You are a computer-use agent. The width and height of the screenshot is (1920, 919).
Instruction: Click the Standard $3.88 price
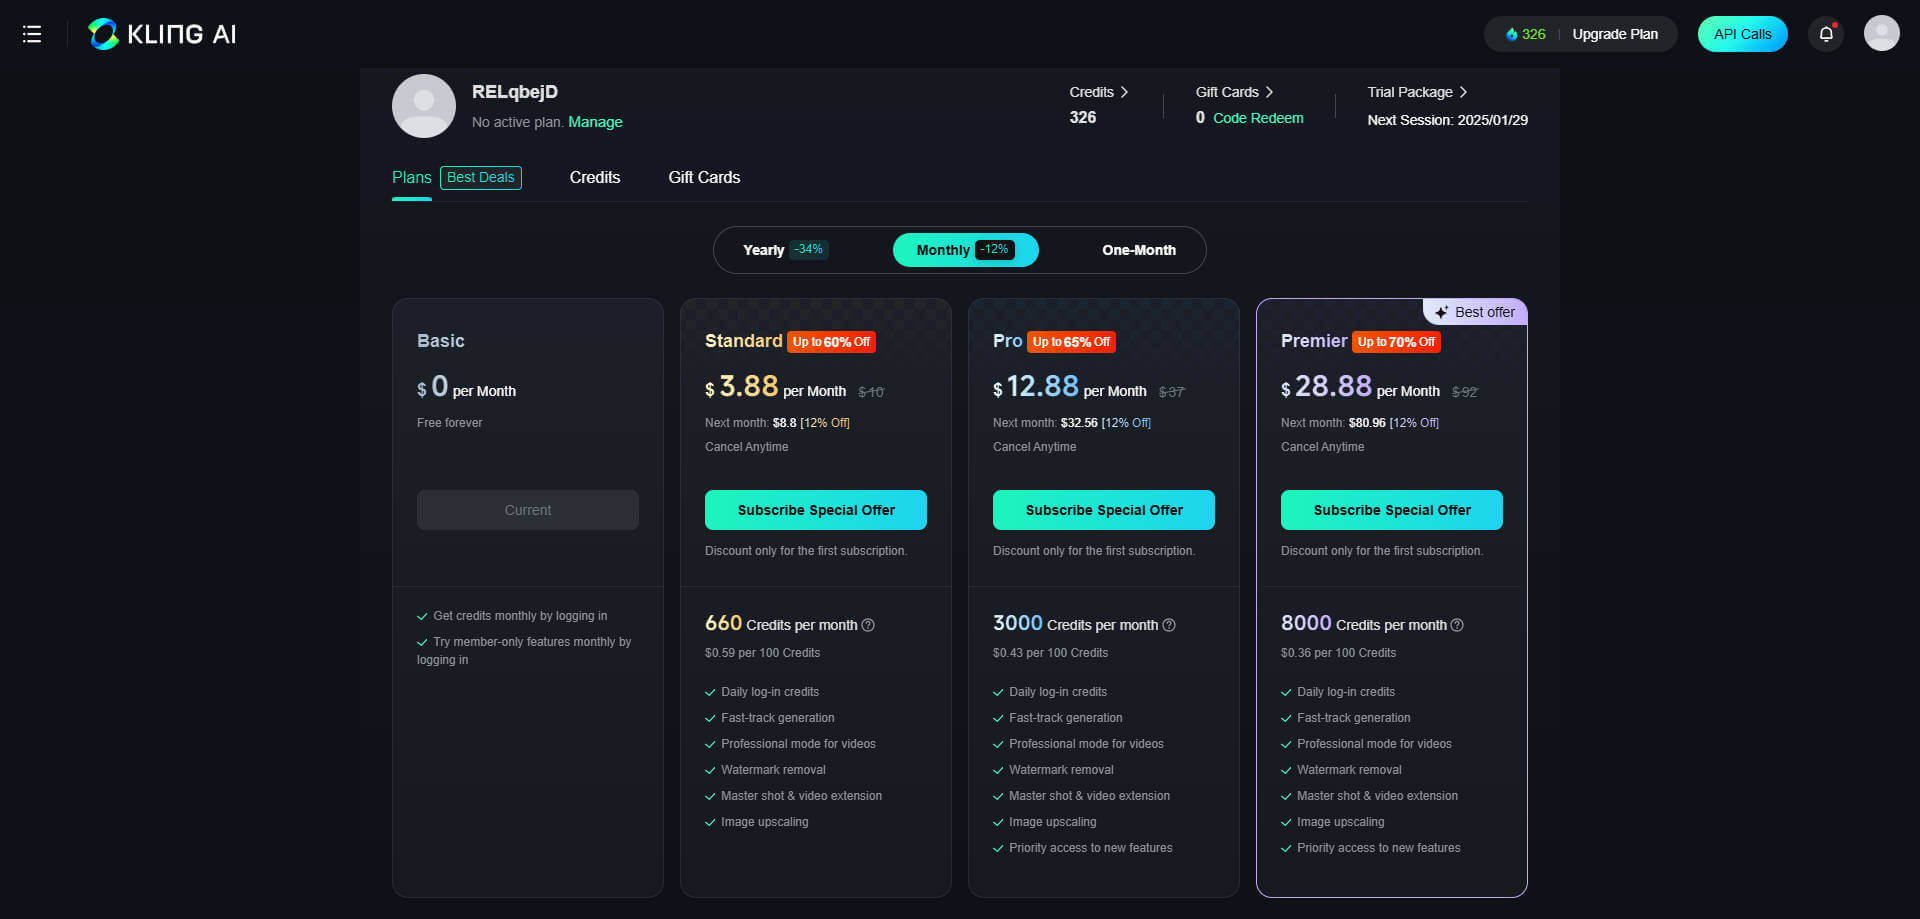[742, 387]
